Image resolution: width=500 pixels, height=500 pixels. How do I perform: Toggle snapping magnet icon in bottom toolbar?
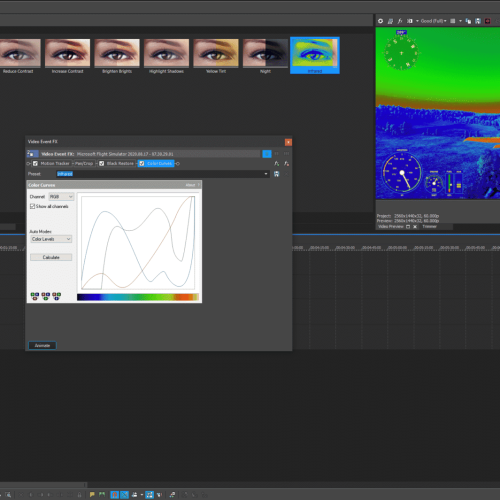click(x=114, y=495)
